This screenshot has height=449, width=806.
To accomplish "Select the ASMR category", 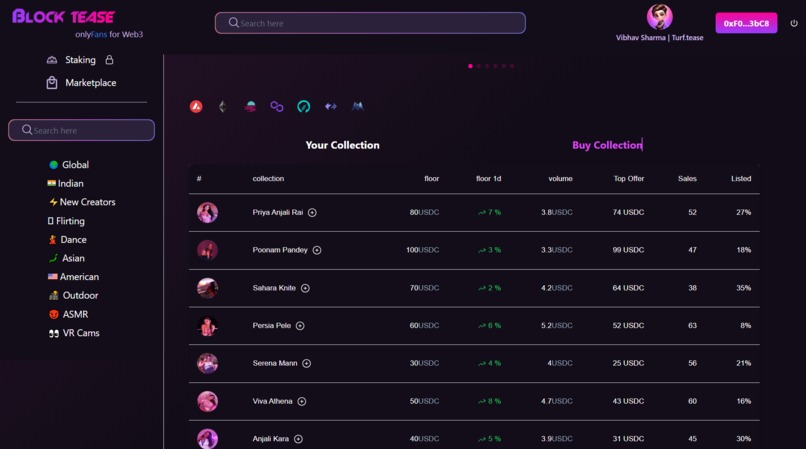I will 68,314.
